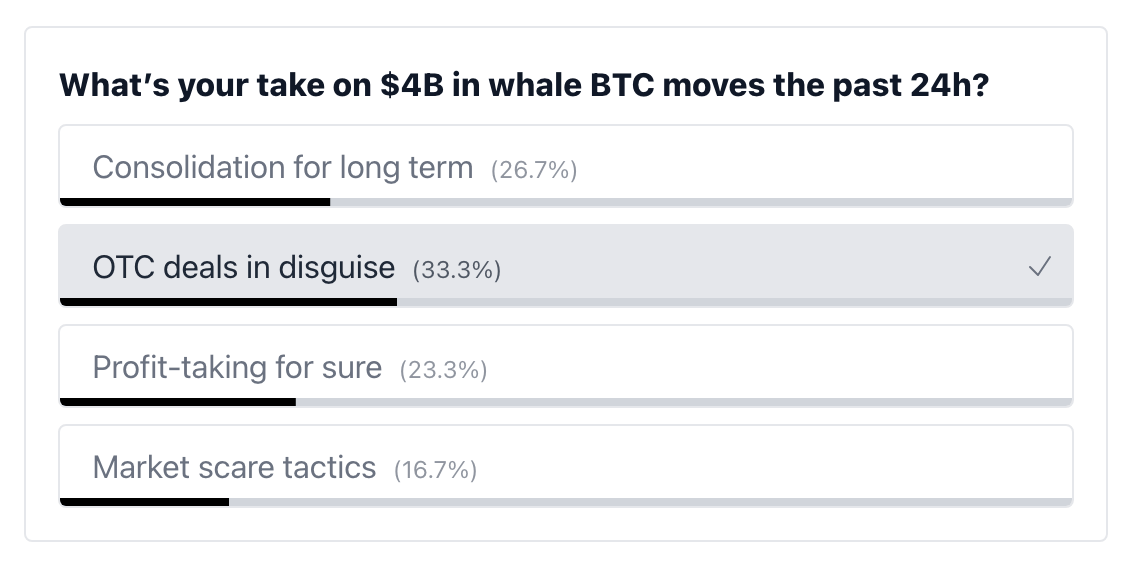1130x564 pixels.
Task: Click the 33.3% percentage label
Action: (457, 270)
